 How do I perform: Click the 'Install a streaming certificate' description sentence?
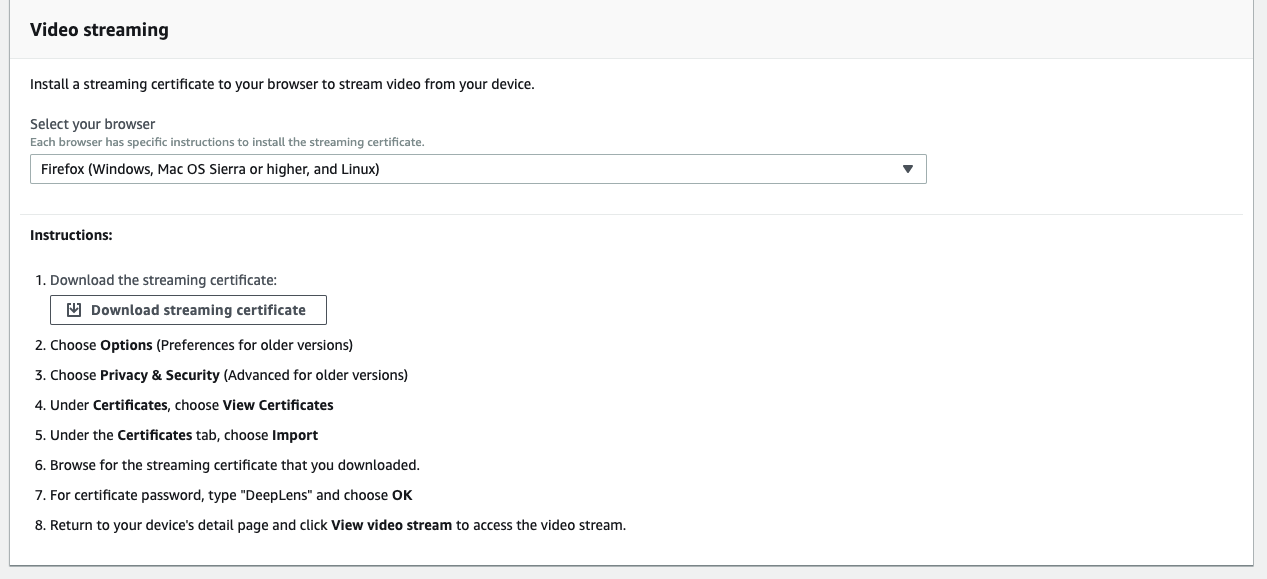point(282,84)
